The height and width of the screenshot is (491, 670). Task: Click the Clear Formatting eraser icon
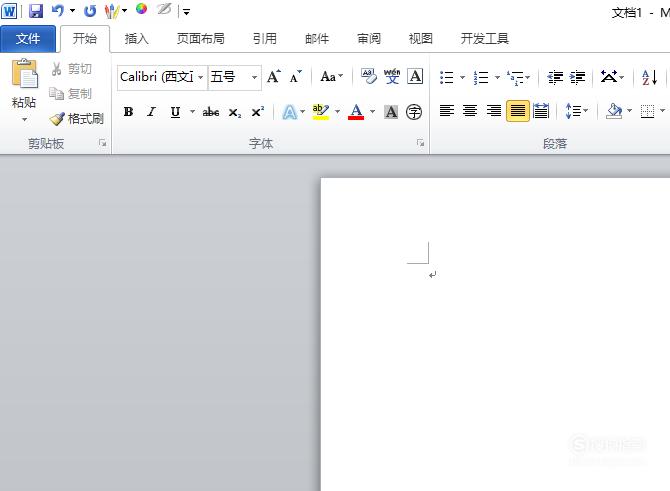pyautogui.click(x=369, y=76)
